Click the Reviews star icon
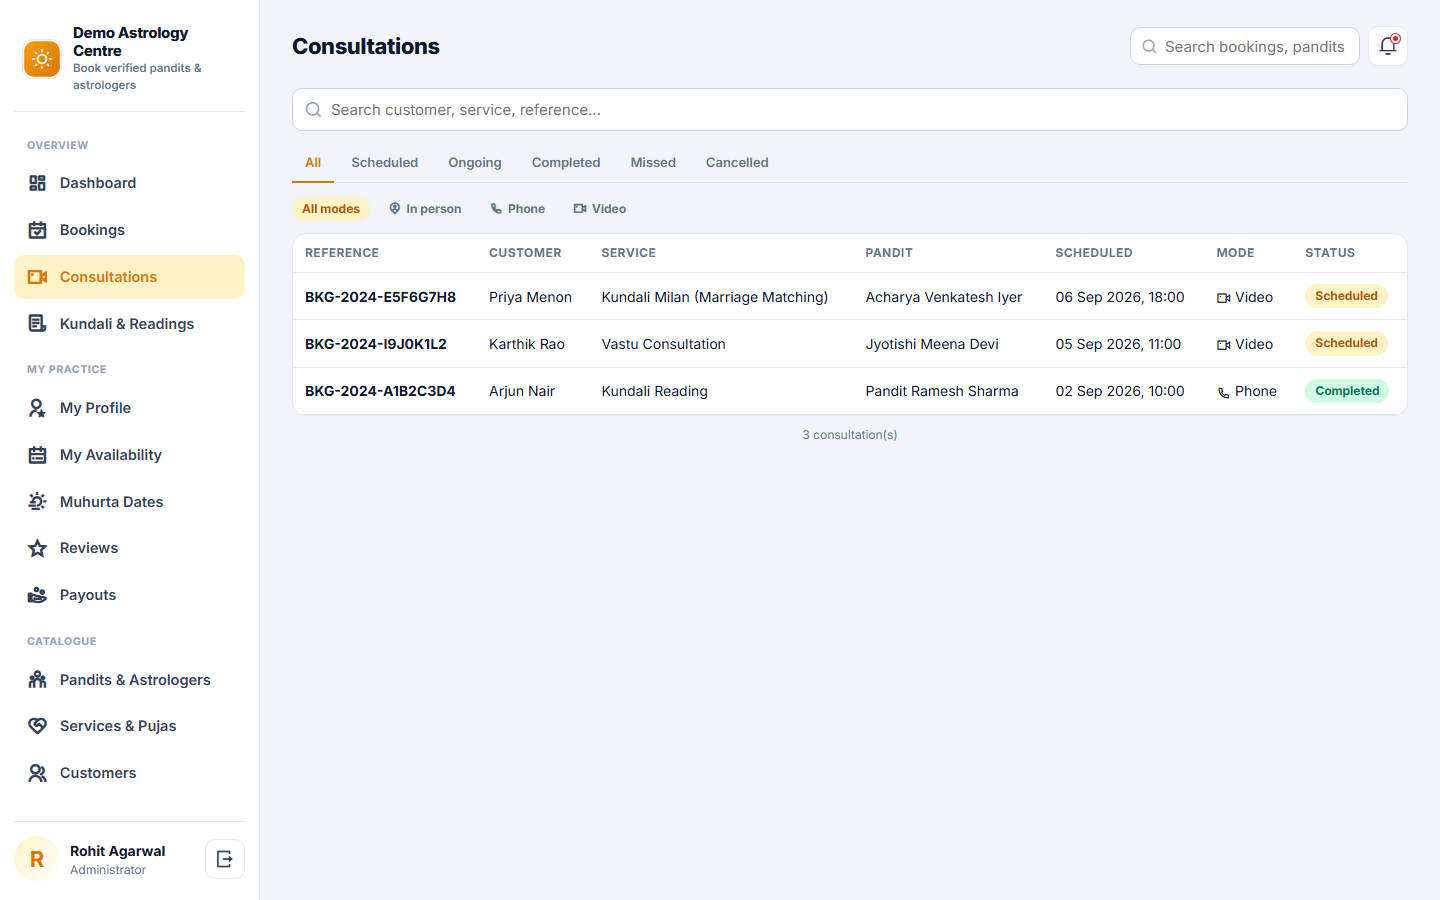This screenshot has height=900, width=1440. [38, 548]
